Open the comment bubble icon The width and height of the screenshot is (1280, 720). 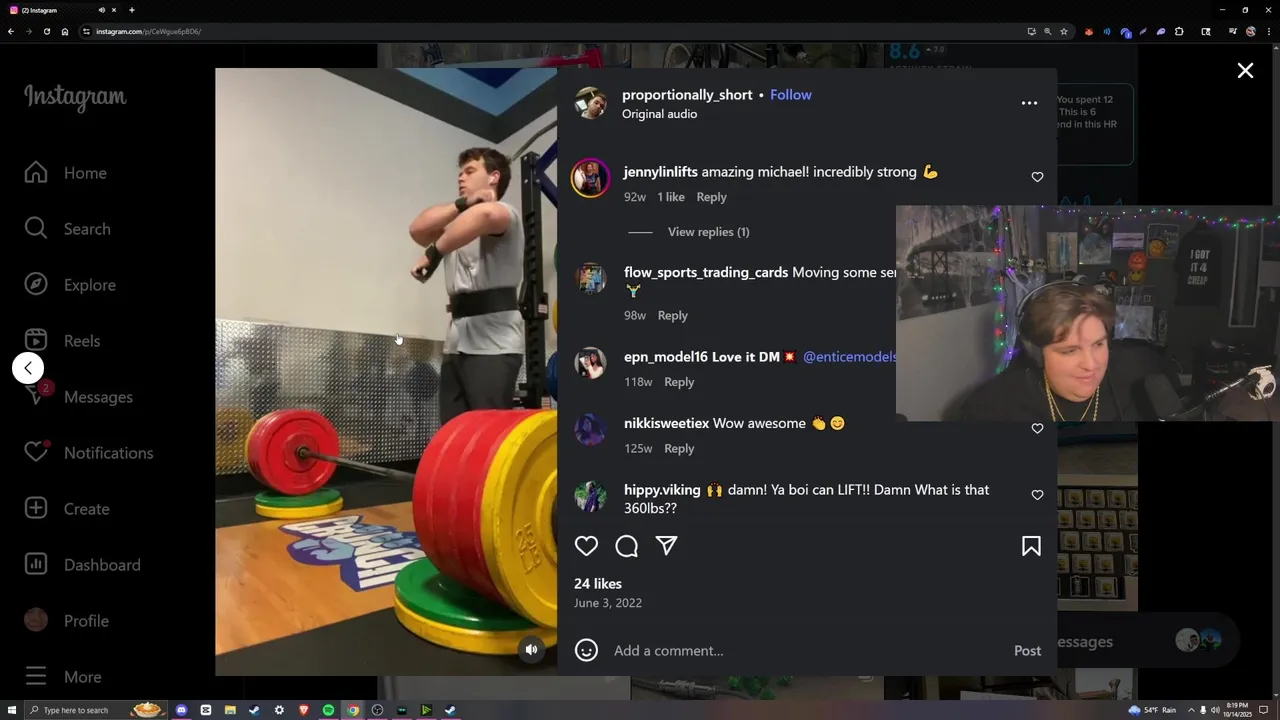(x=627, y=546)
